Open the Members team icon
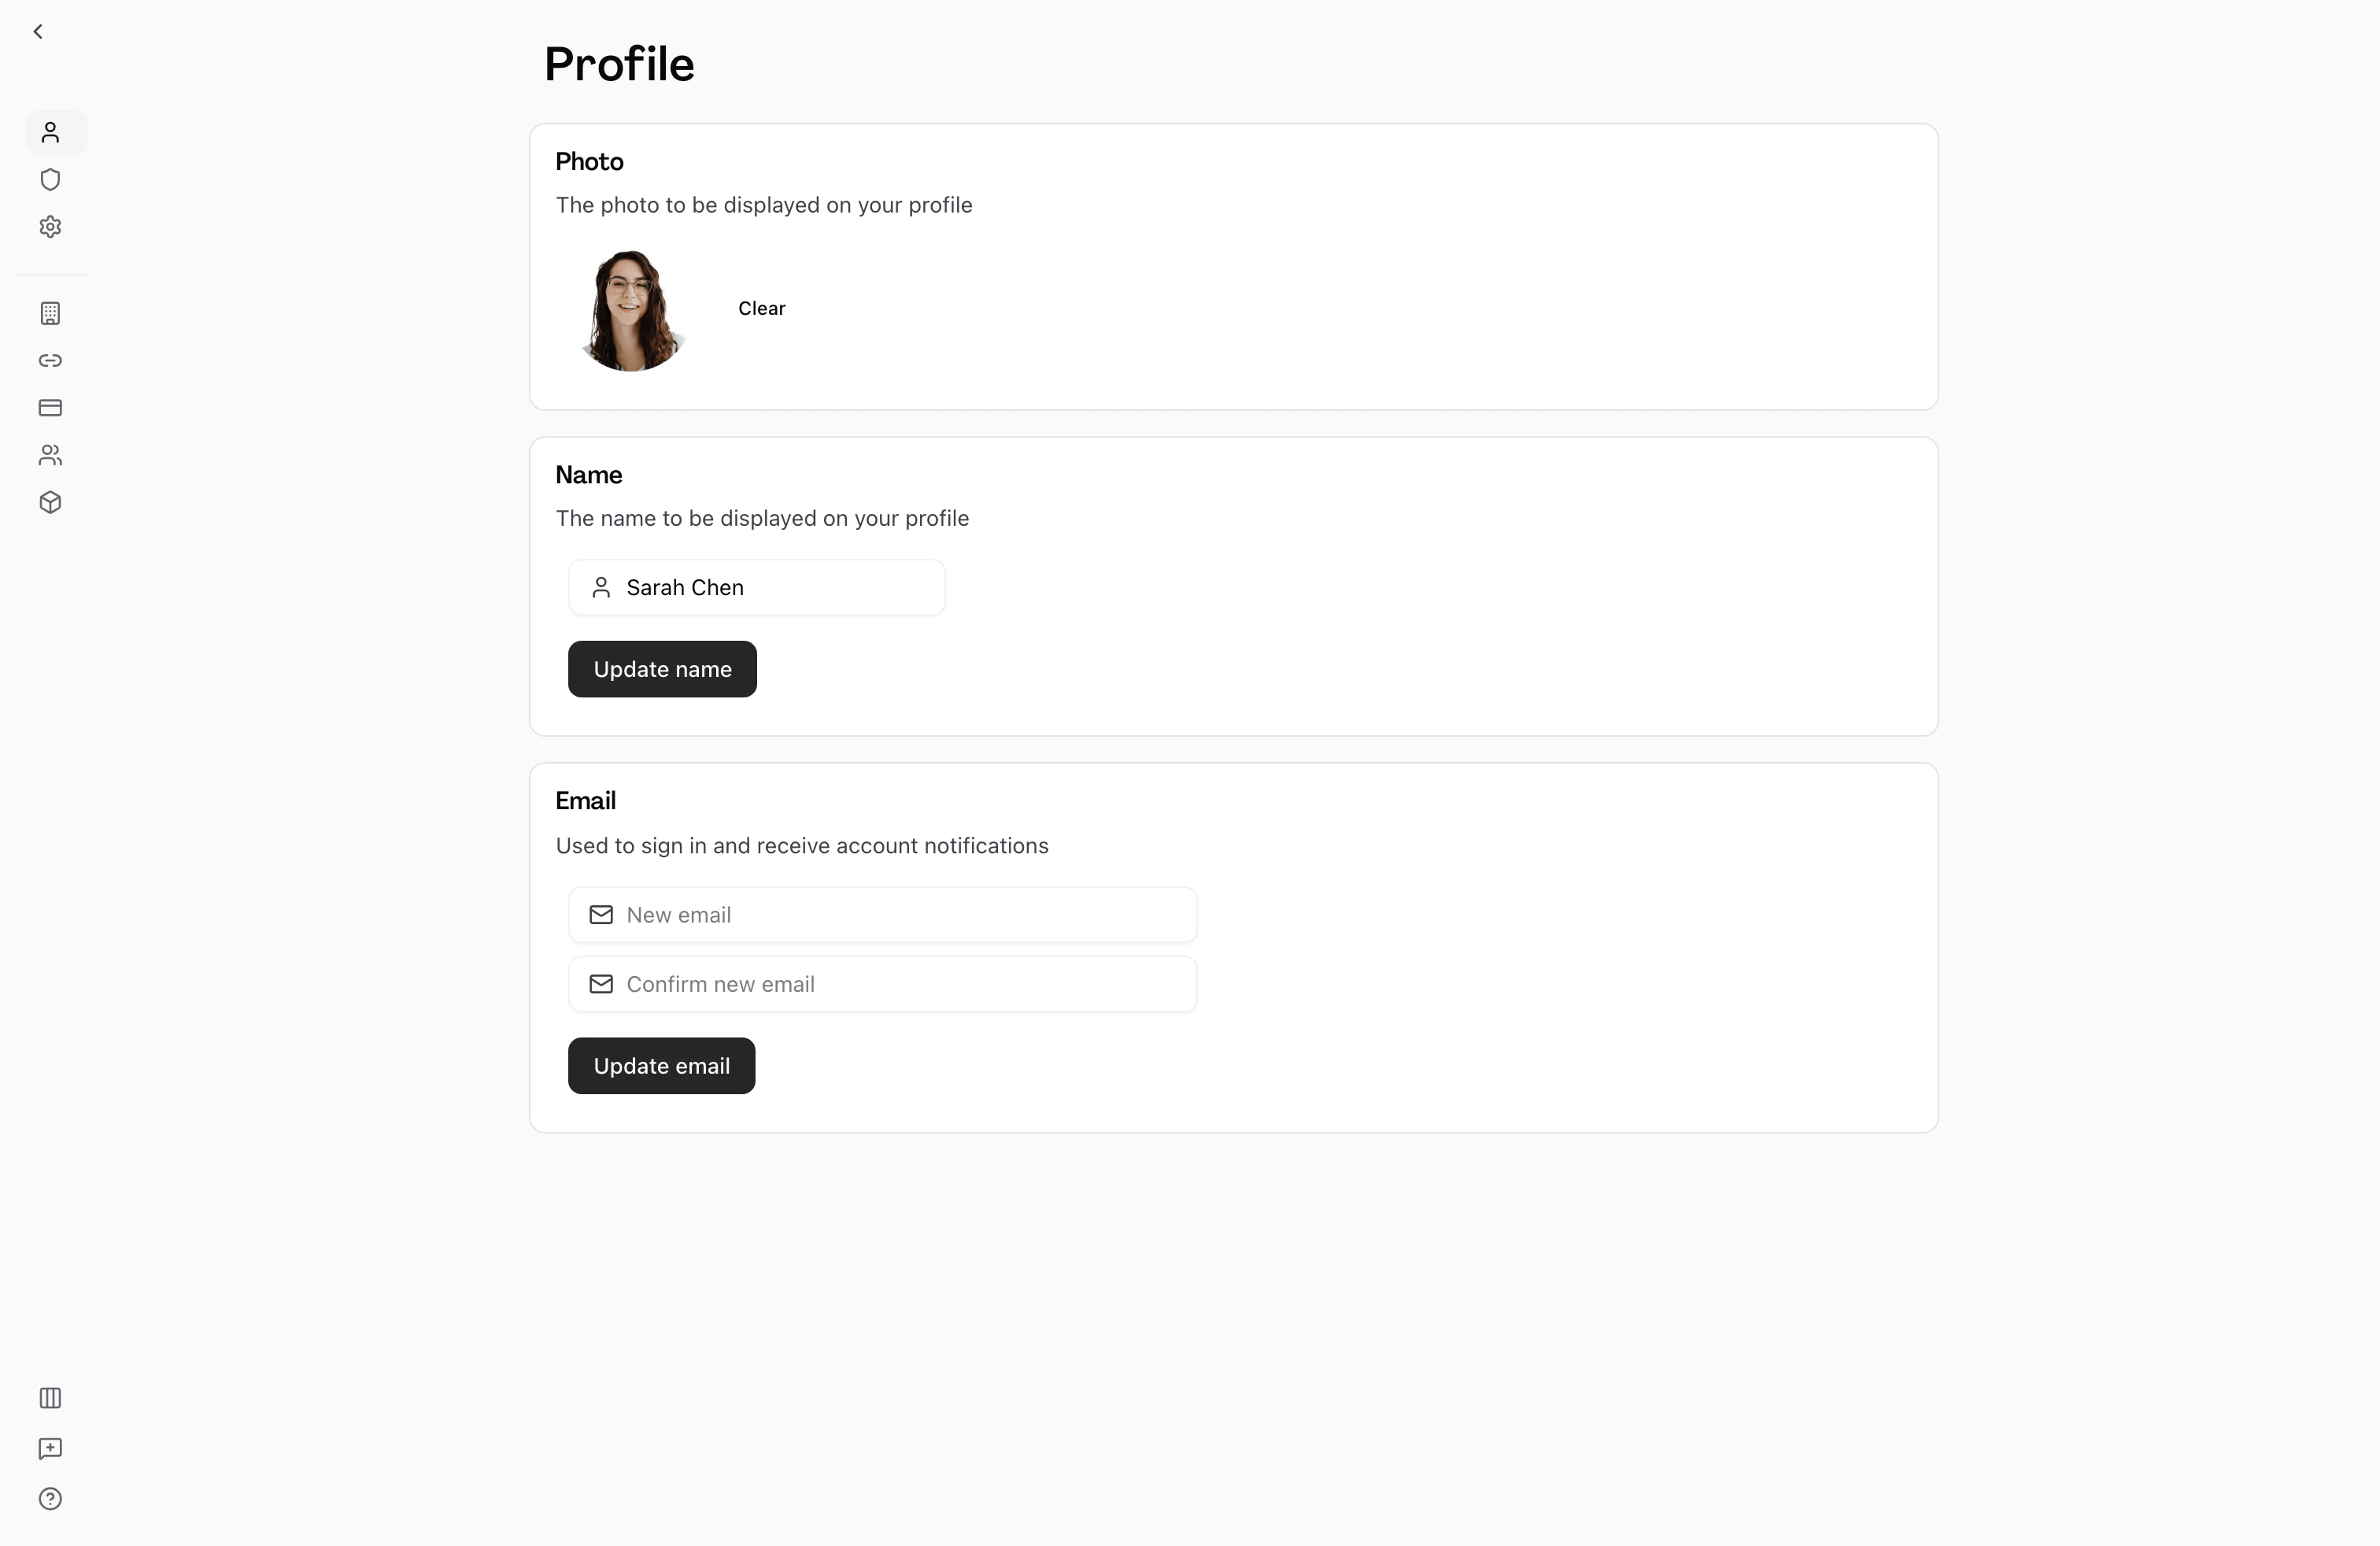The width and height of the screenshot is (2380, 1546). pyautogui.click(x=50, y=456)
